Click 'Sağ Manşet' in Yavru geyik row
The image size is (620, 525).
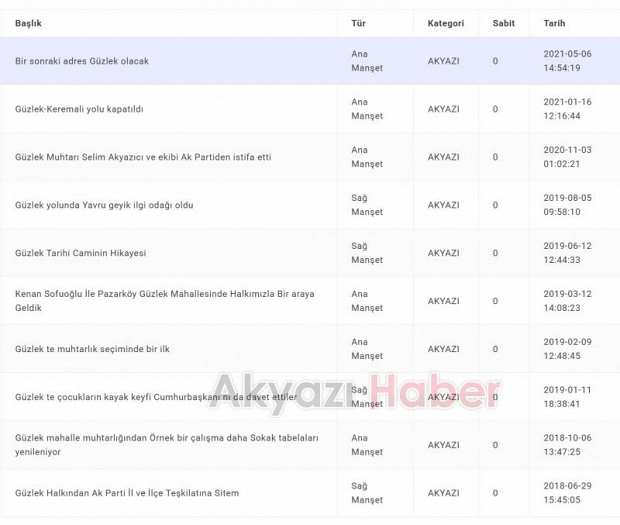pos(367,205)
